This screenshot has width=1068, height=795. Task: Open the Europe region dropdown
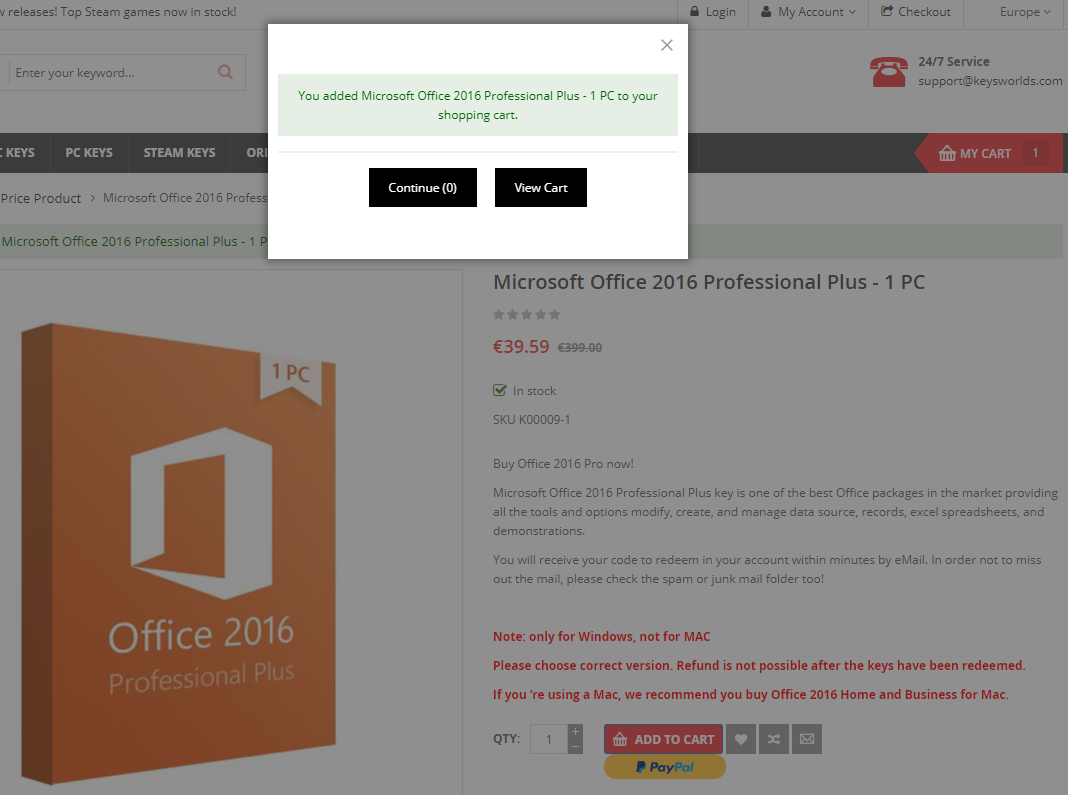[x=1025, y=12]
